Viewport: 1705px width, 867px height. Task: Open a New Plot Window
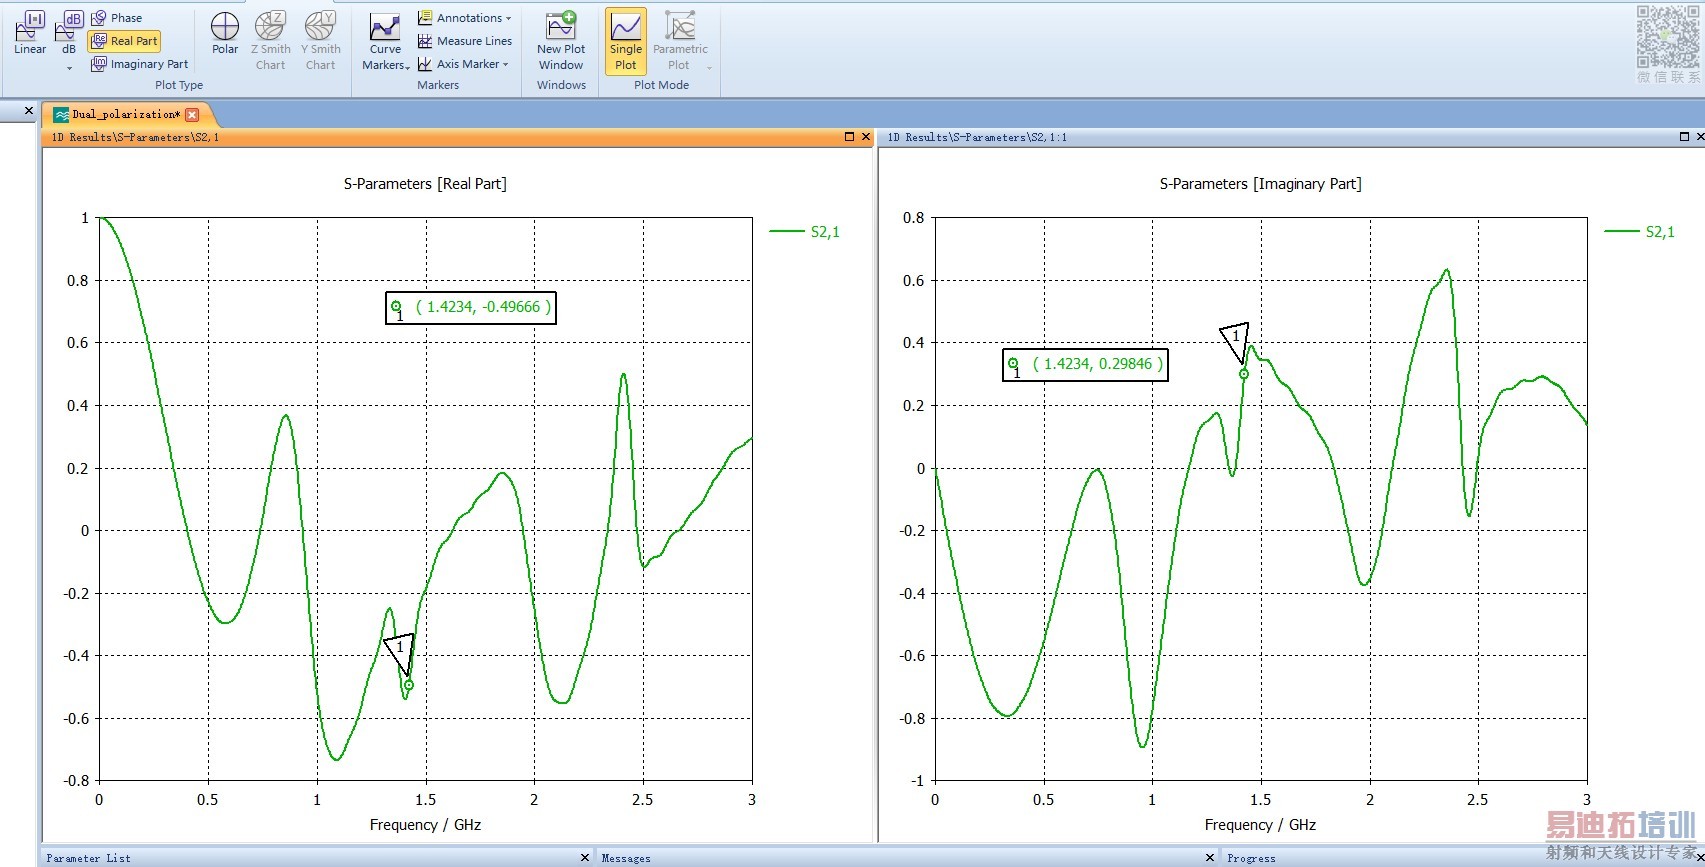[x=561, y=41]
